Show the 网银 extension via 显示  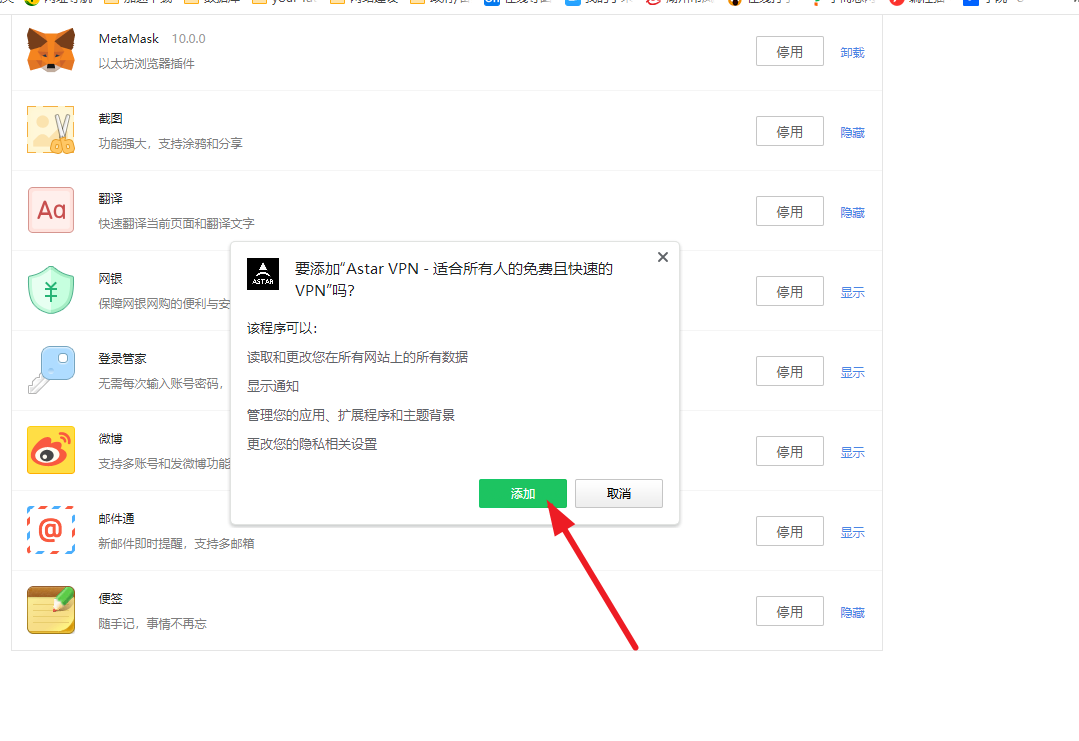tap(852, 292)
